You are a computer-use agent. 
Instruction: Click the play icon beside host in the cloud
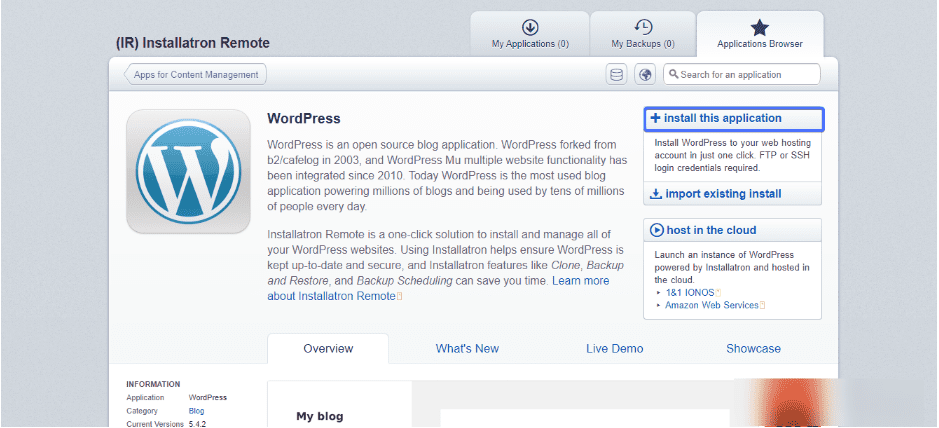click(x=657, y=230)
